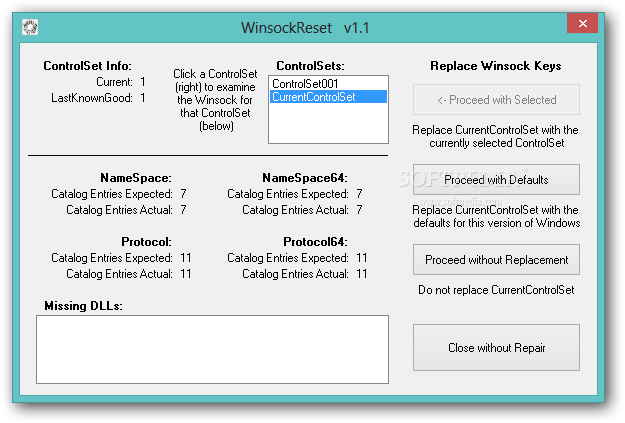Click 'defaults for this version of Windows' text
The image size is (625, 423).
[x=497, y=223]
